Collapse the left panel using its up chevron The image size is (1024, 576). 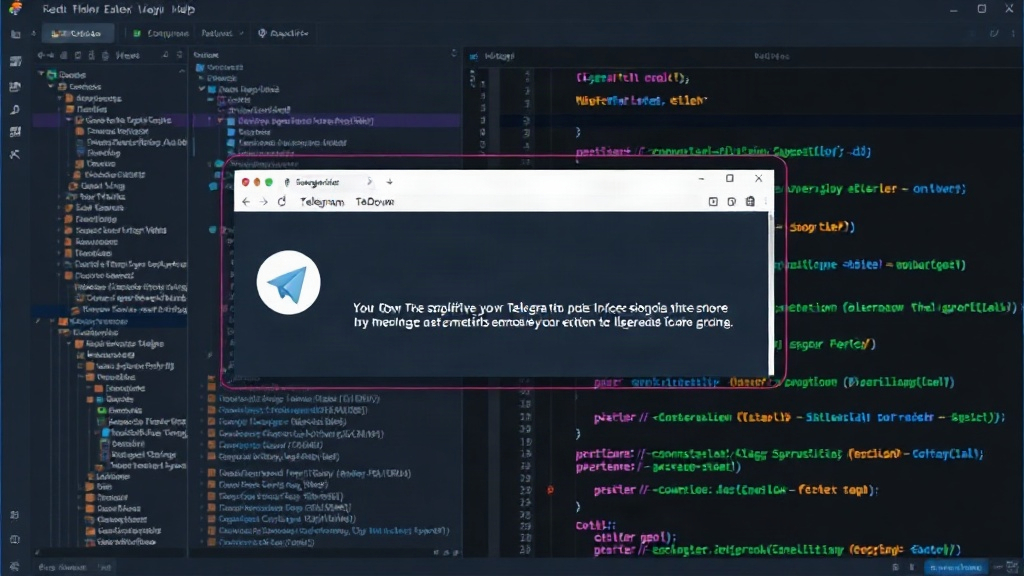(x=182, y=71)
